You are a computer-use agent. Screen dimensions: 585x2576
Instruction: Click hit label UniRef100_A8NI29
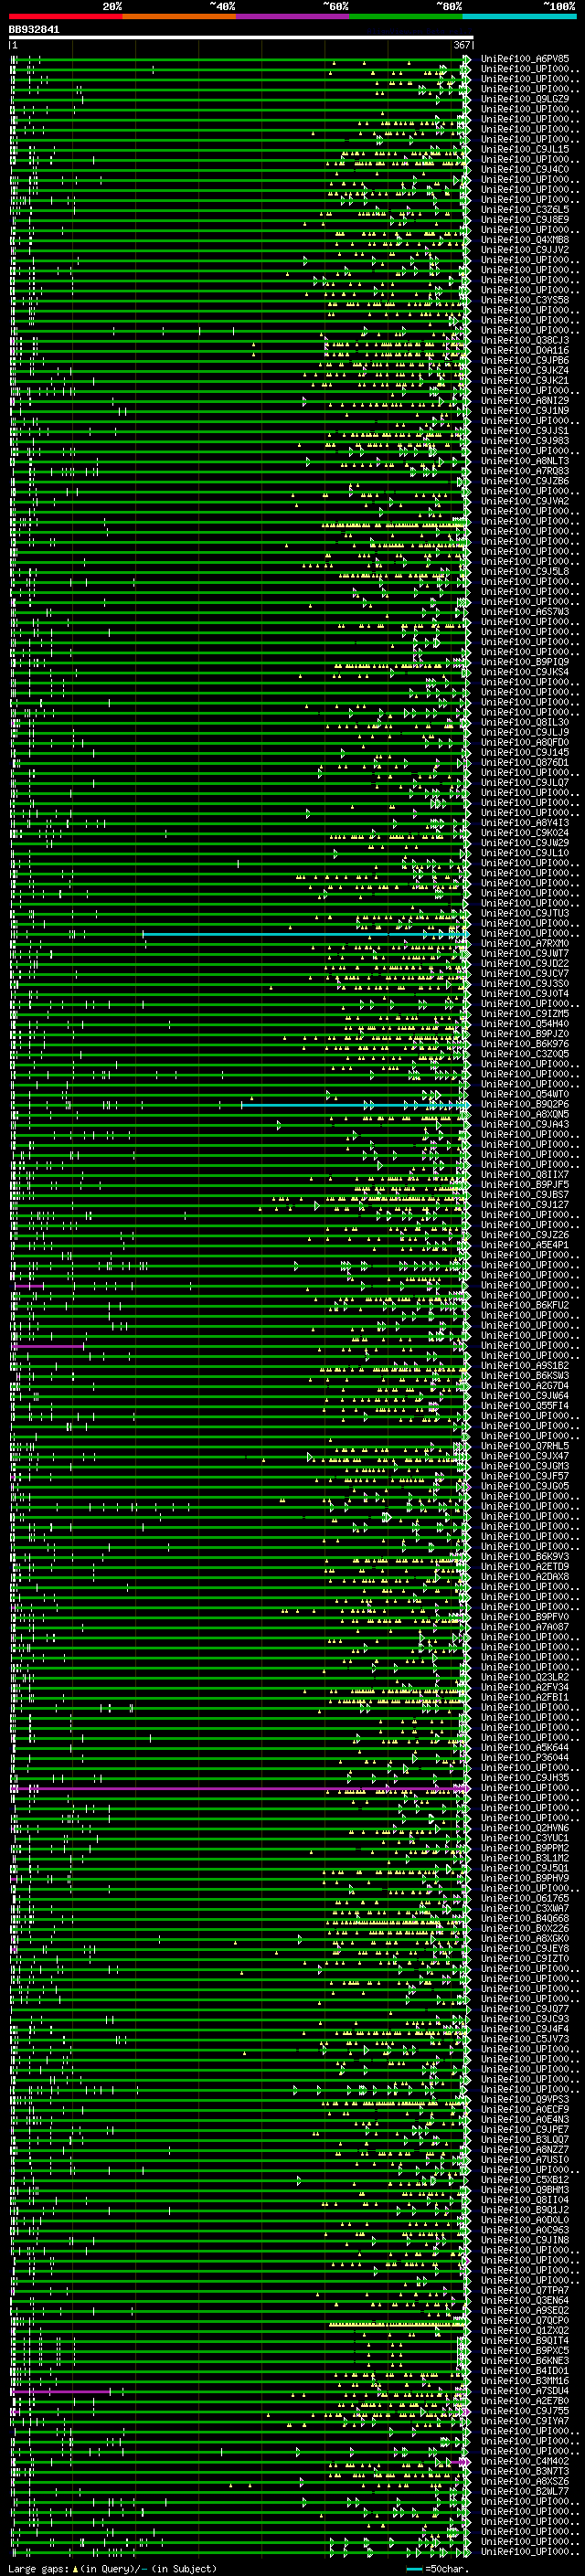[x=525, y=401]
